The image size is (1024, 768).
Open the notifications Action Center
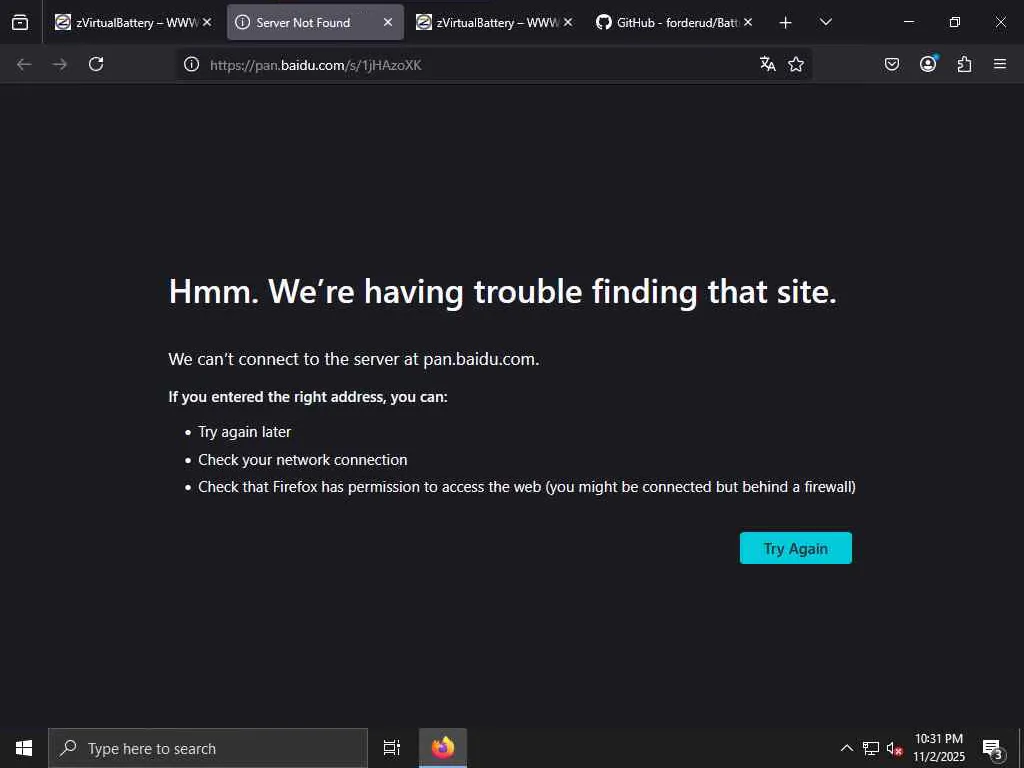tap(993, 748)
